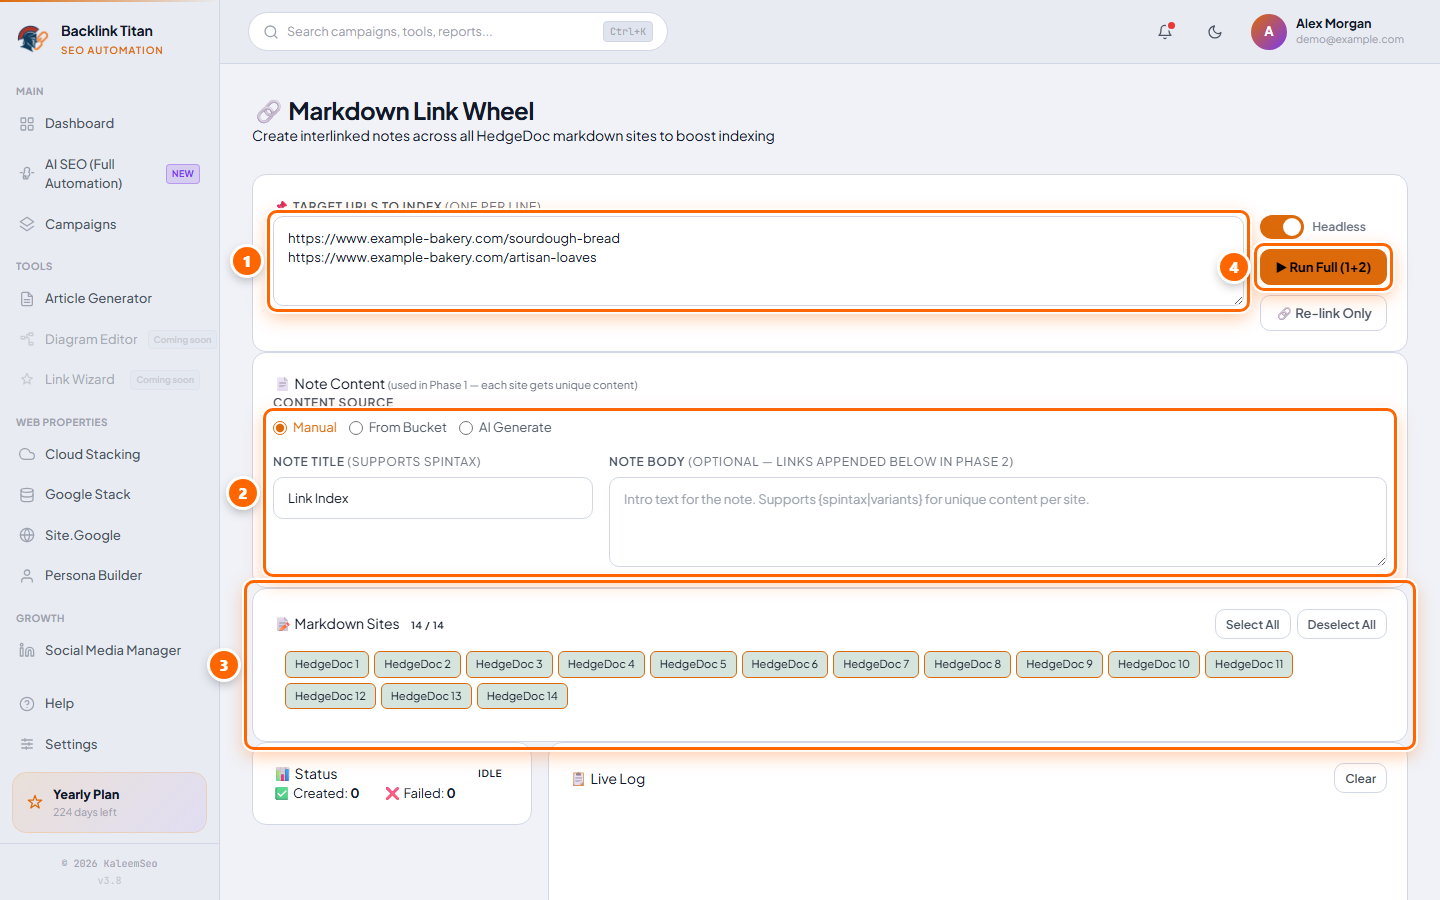Toggle the HedgeDoc 14 site chip
The width and height of the screenshot is (1440, 900).
(x=522, y=696)
